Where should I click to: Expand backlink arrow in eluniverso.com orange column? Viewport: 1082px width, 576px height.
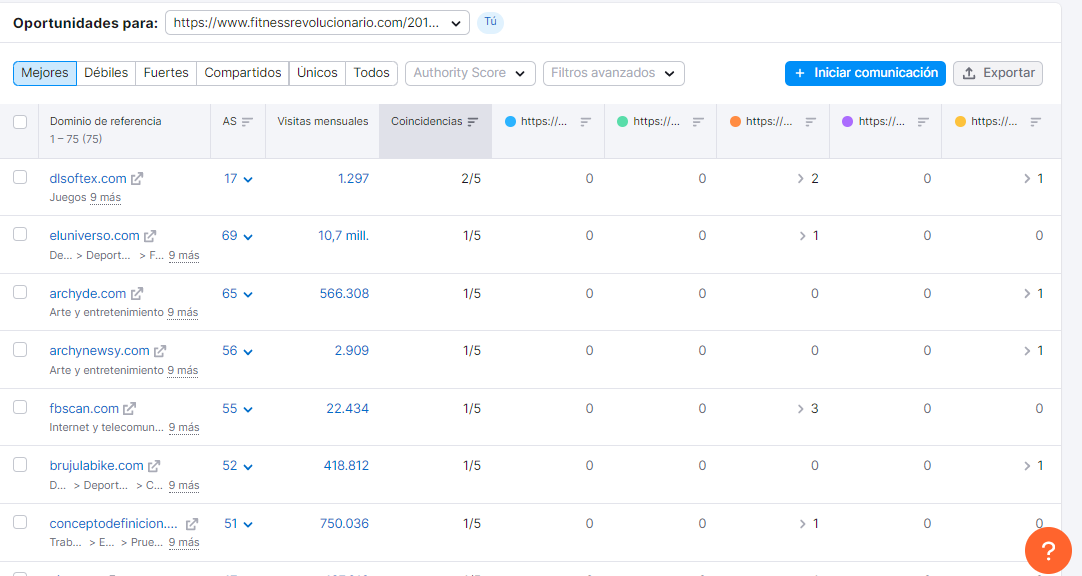(802, 236)
